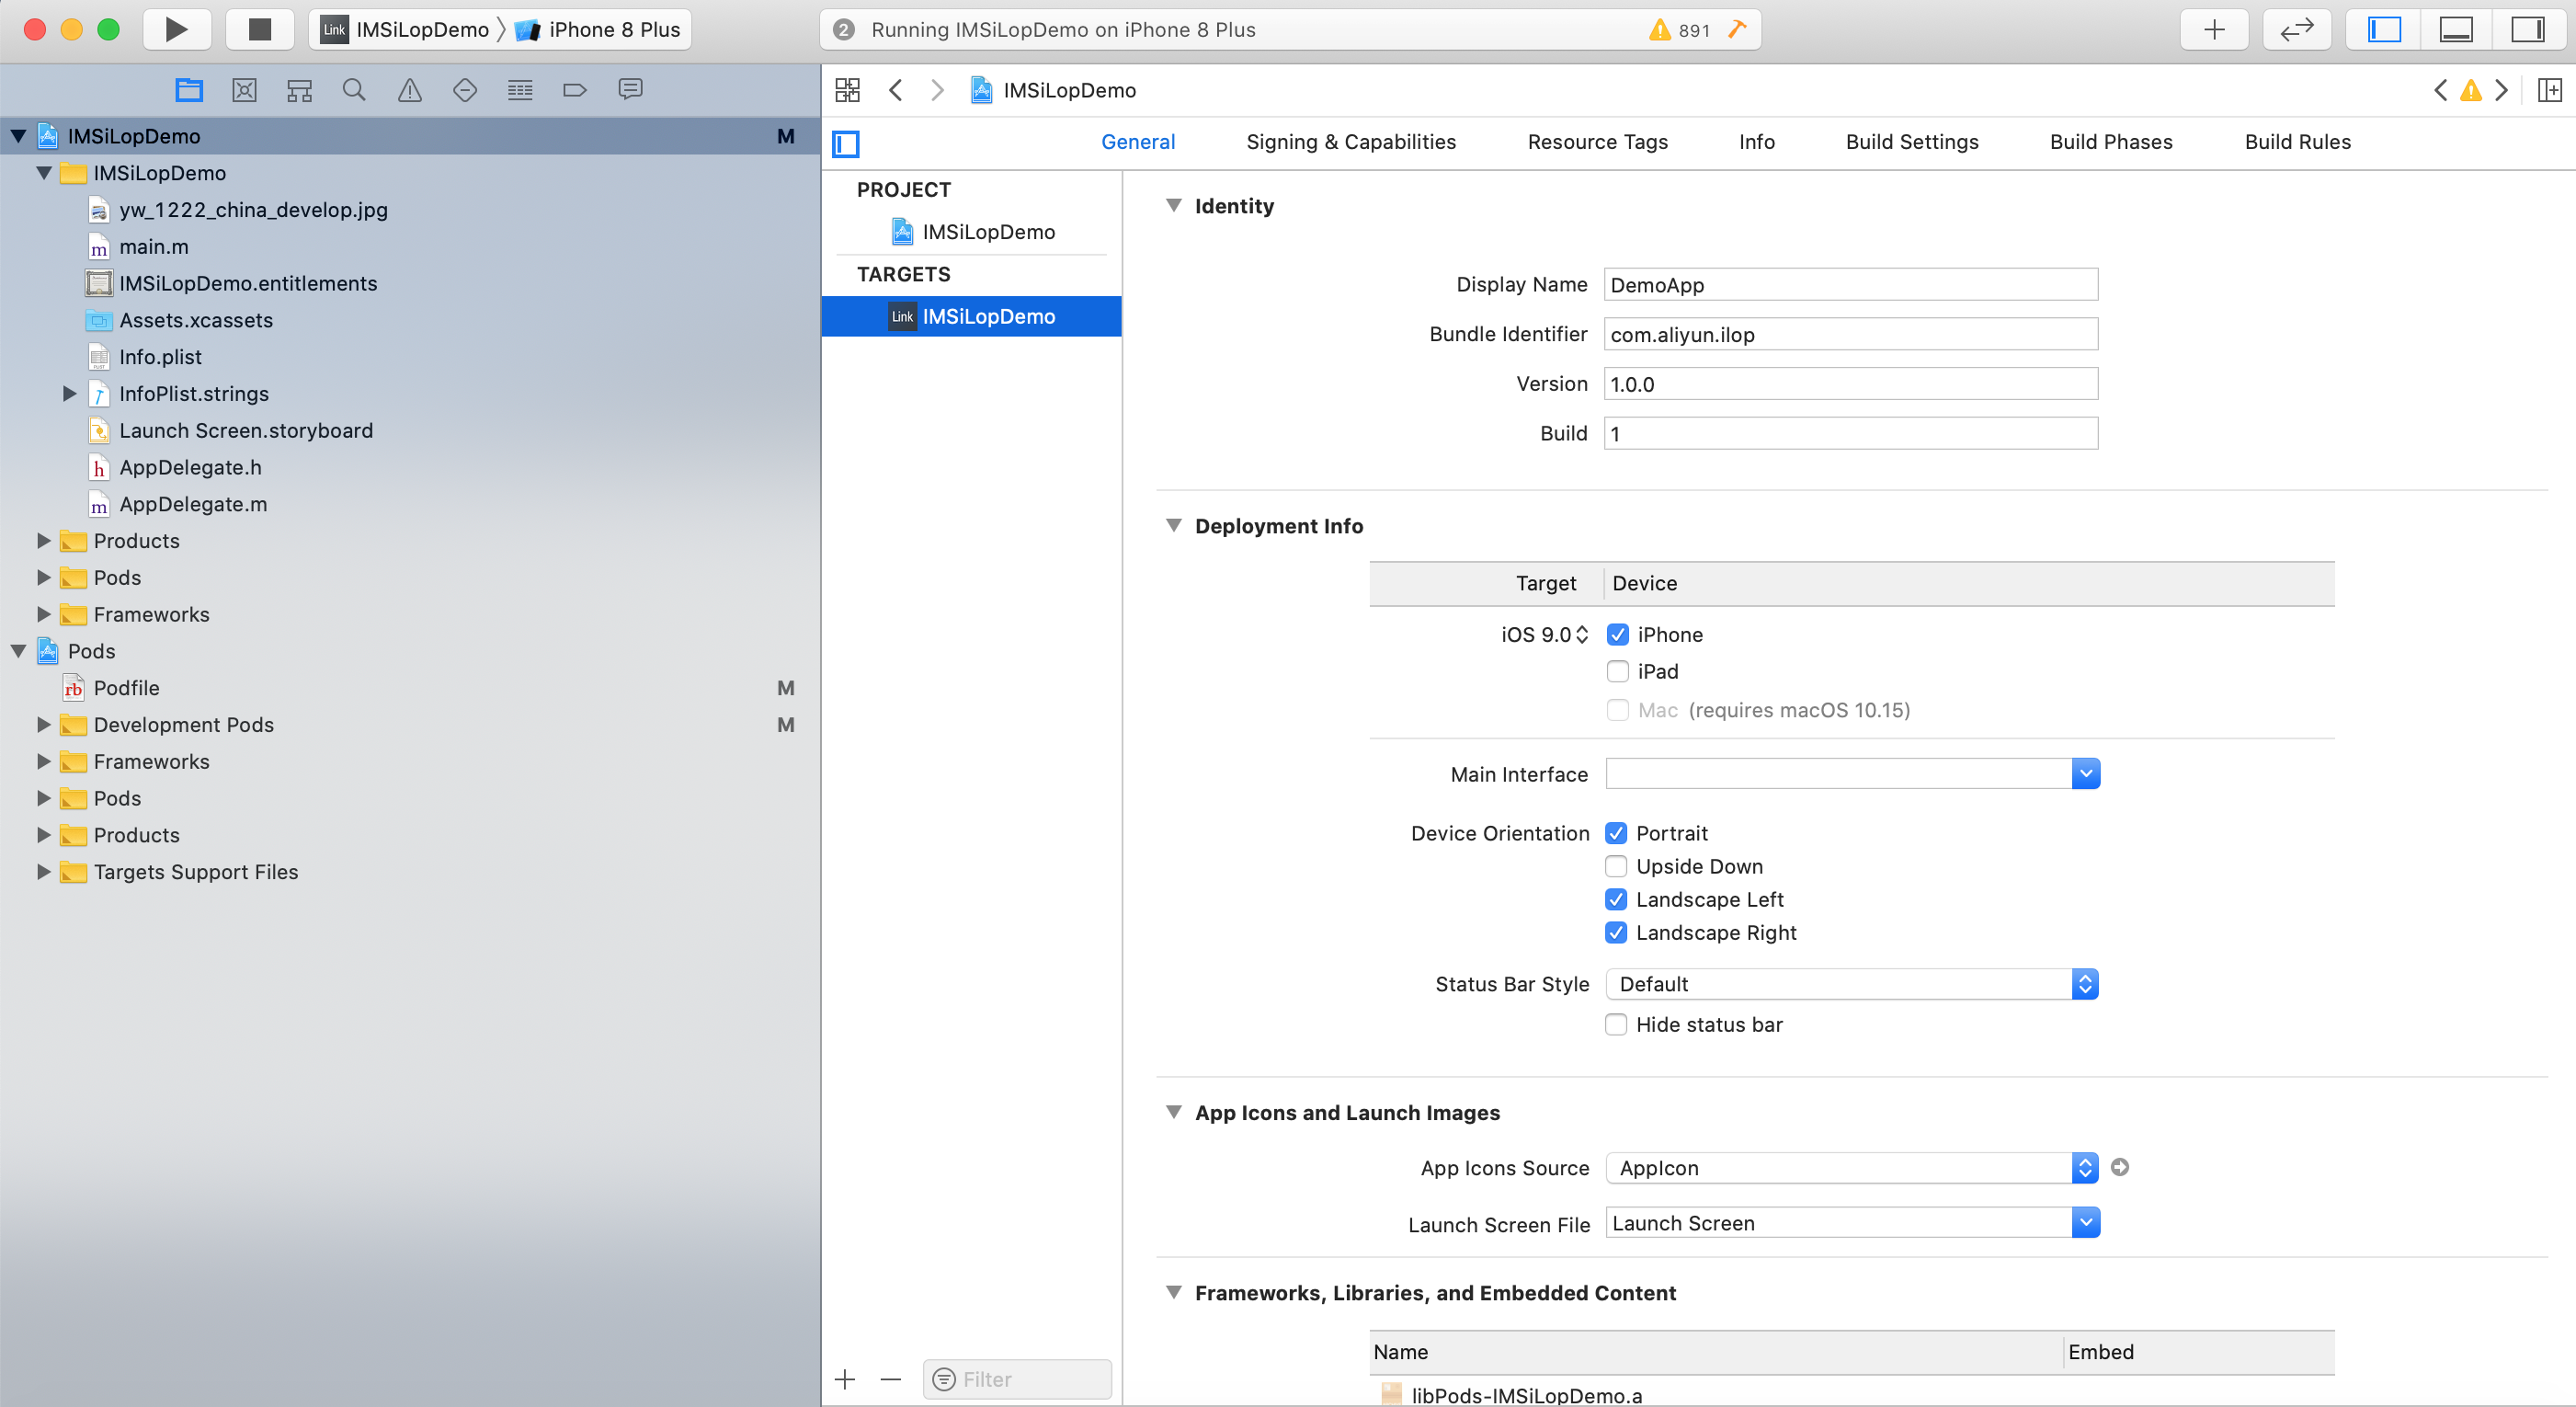Click the App Icons Source arrow button
The image size is (2576, 1407).
click(x=2120, y=1167)
